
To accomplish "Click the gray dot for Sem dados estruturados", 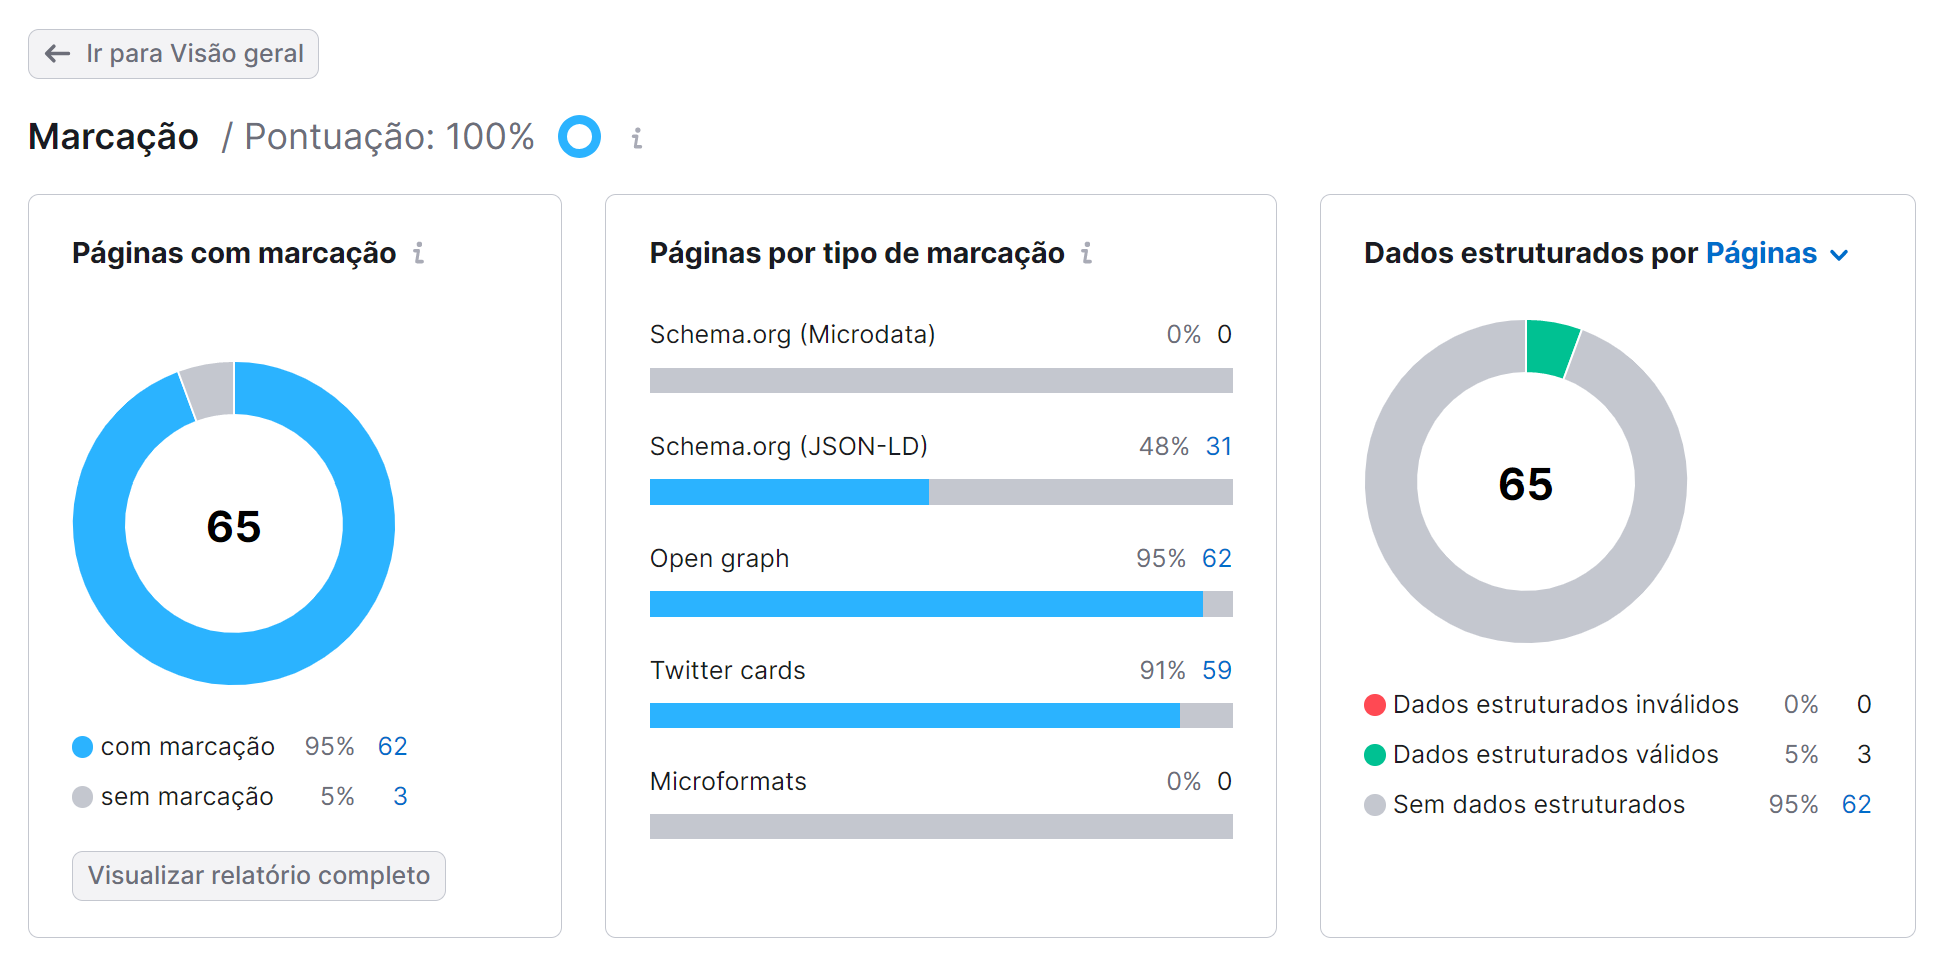I will (1374, 804).
